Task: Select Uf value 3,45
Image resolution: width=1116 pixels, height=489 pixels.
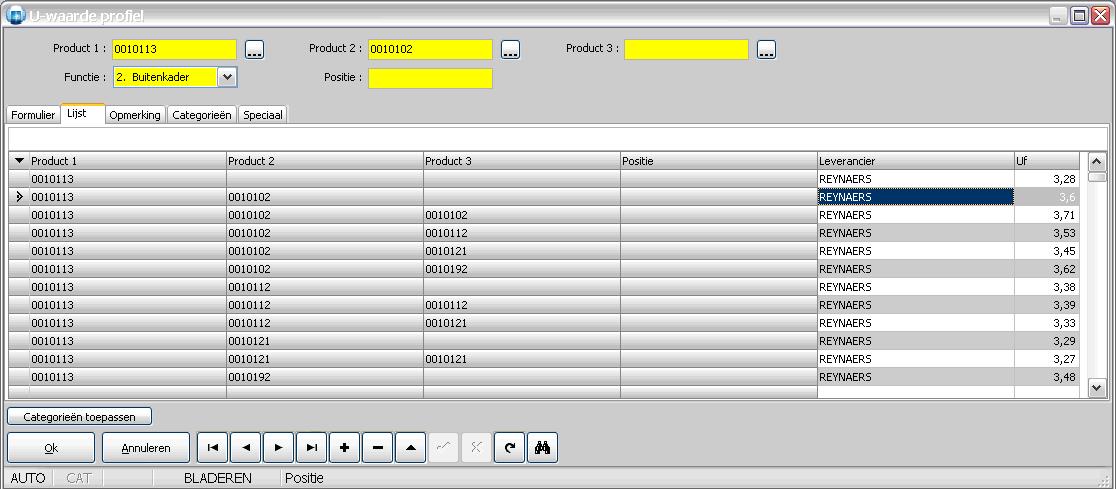Action: coord(1047,251)
